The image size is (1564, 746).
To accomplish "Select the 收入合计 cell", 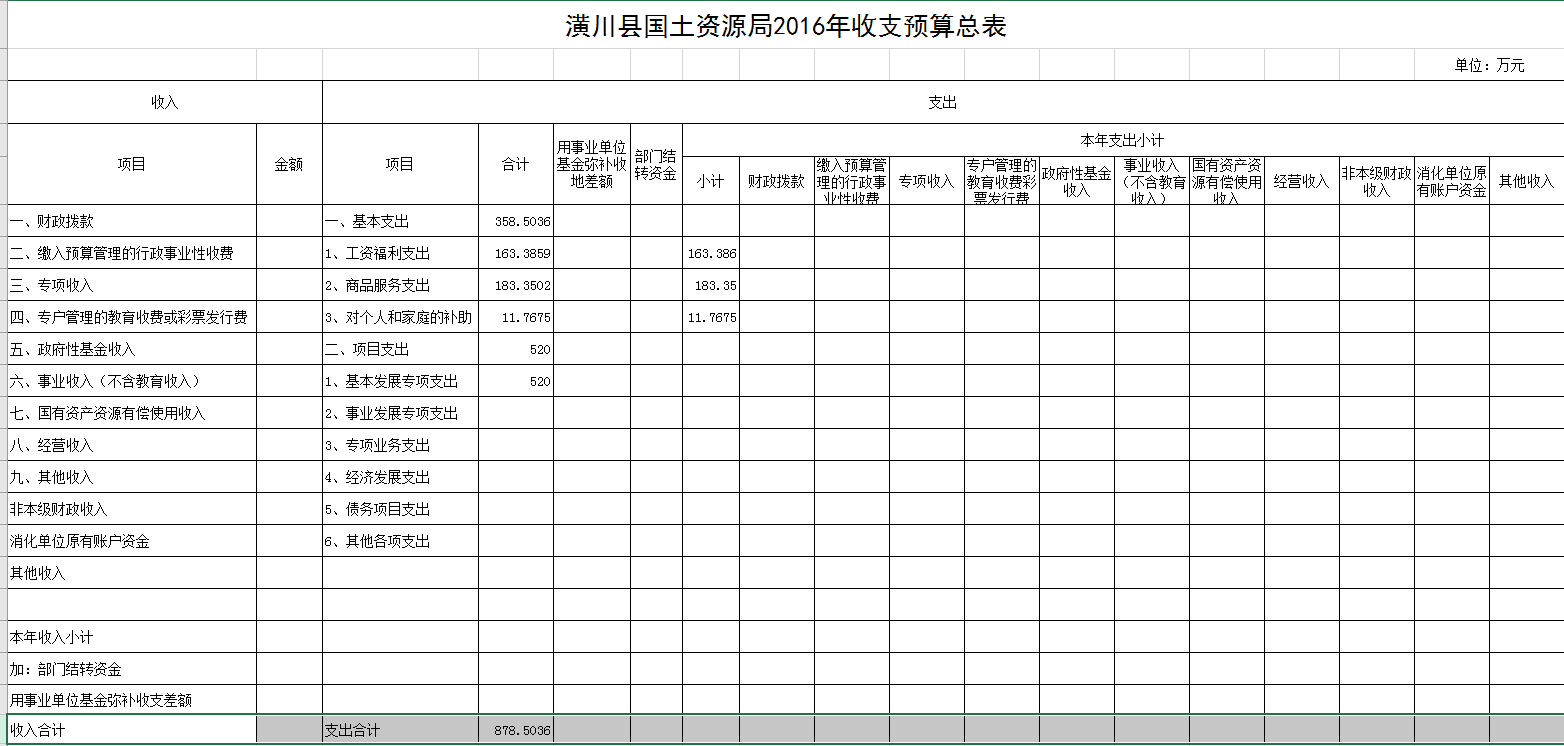I will tap(132, 731).
